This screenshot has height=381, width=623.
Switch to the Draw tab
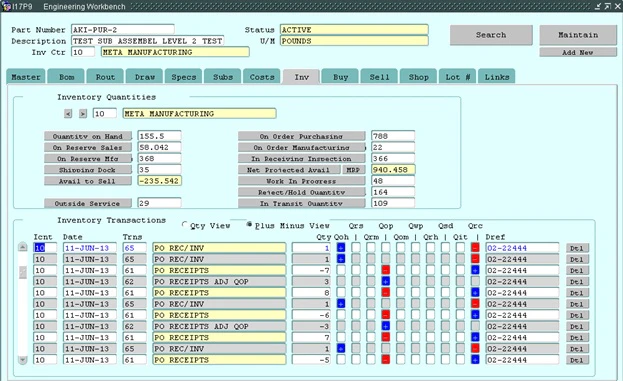point(145,77)
